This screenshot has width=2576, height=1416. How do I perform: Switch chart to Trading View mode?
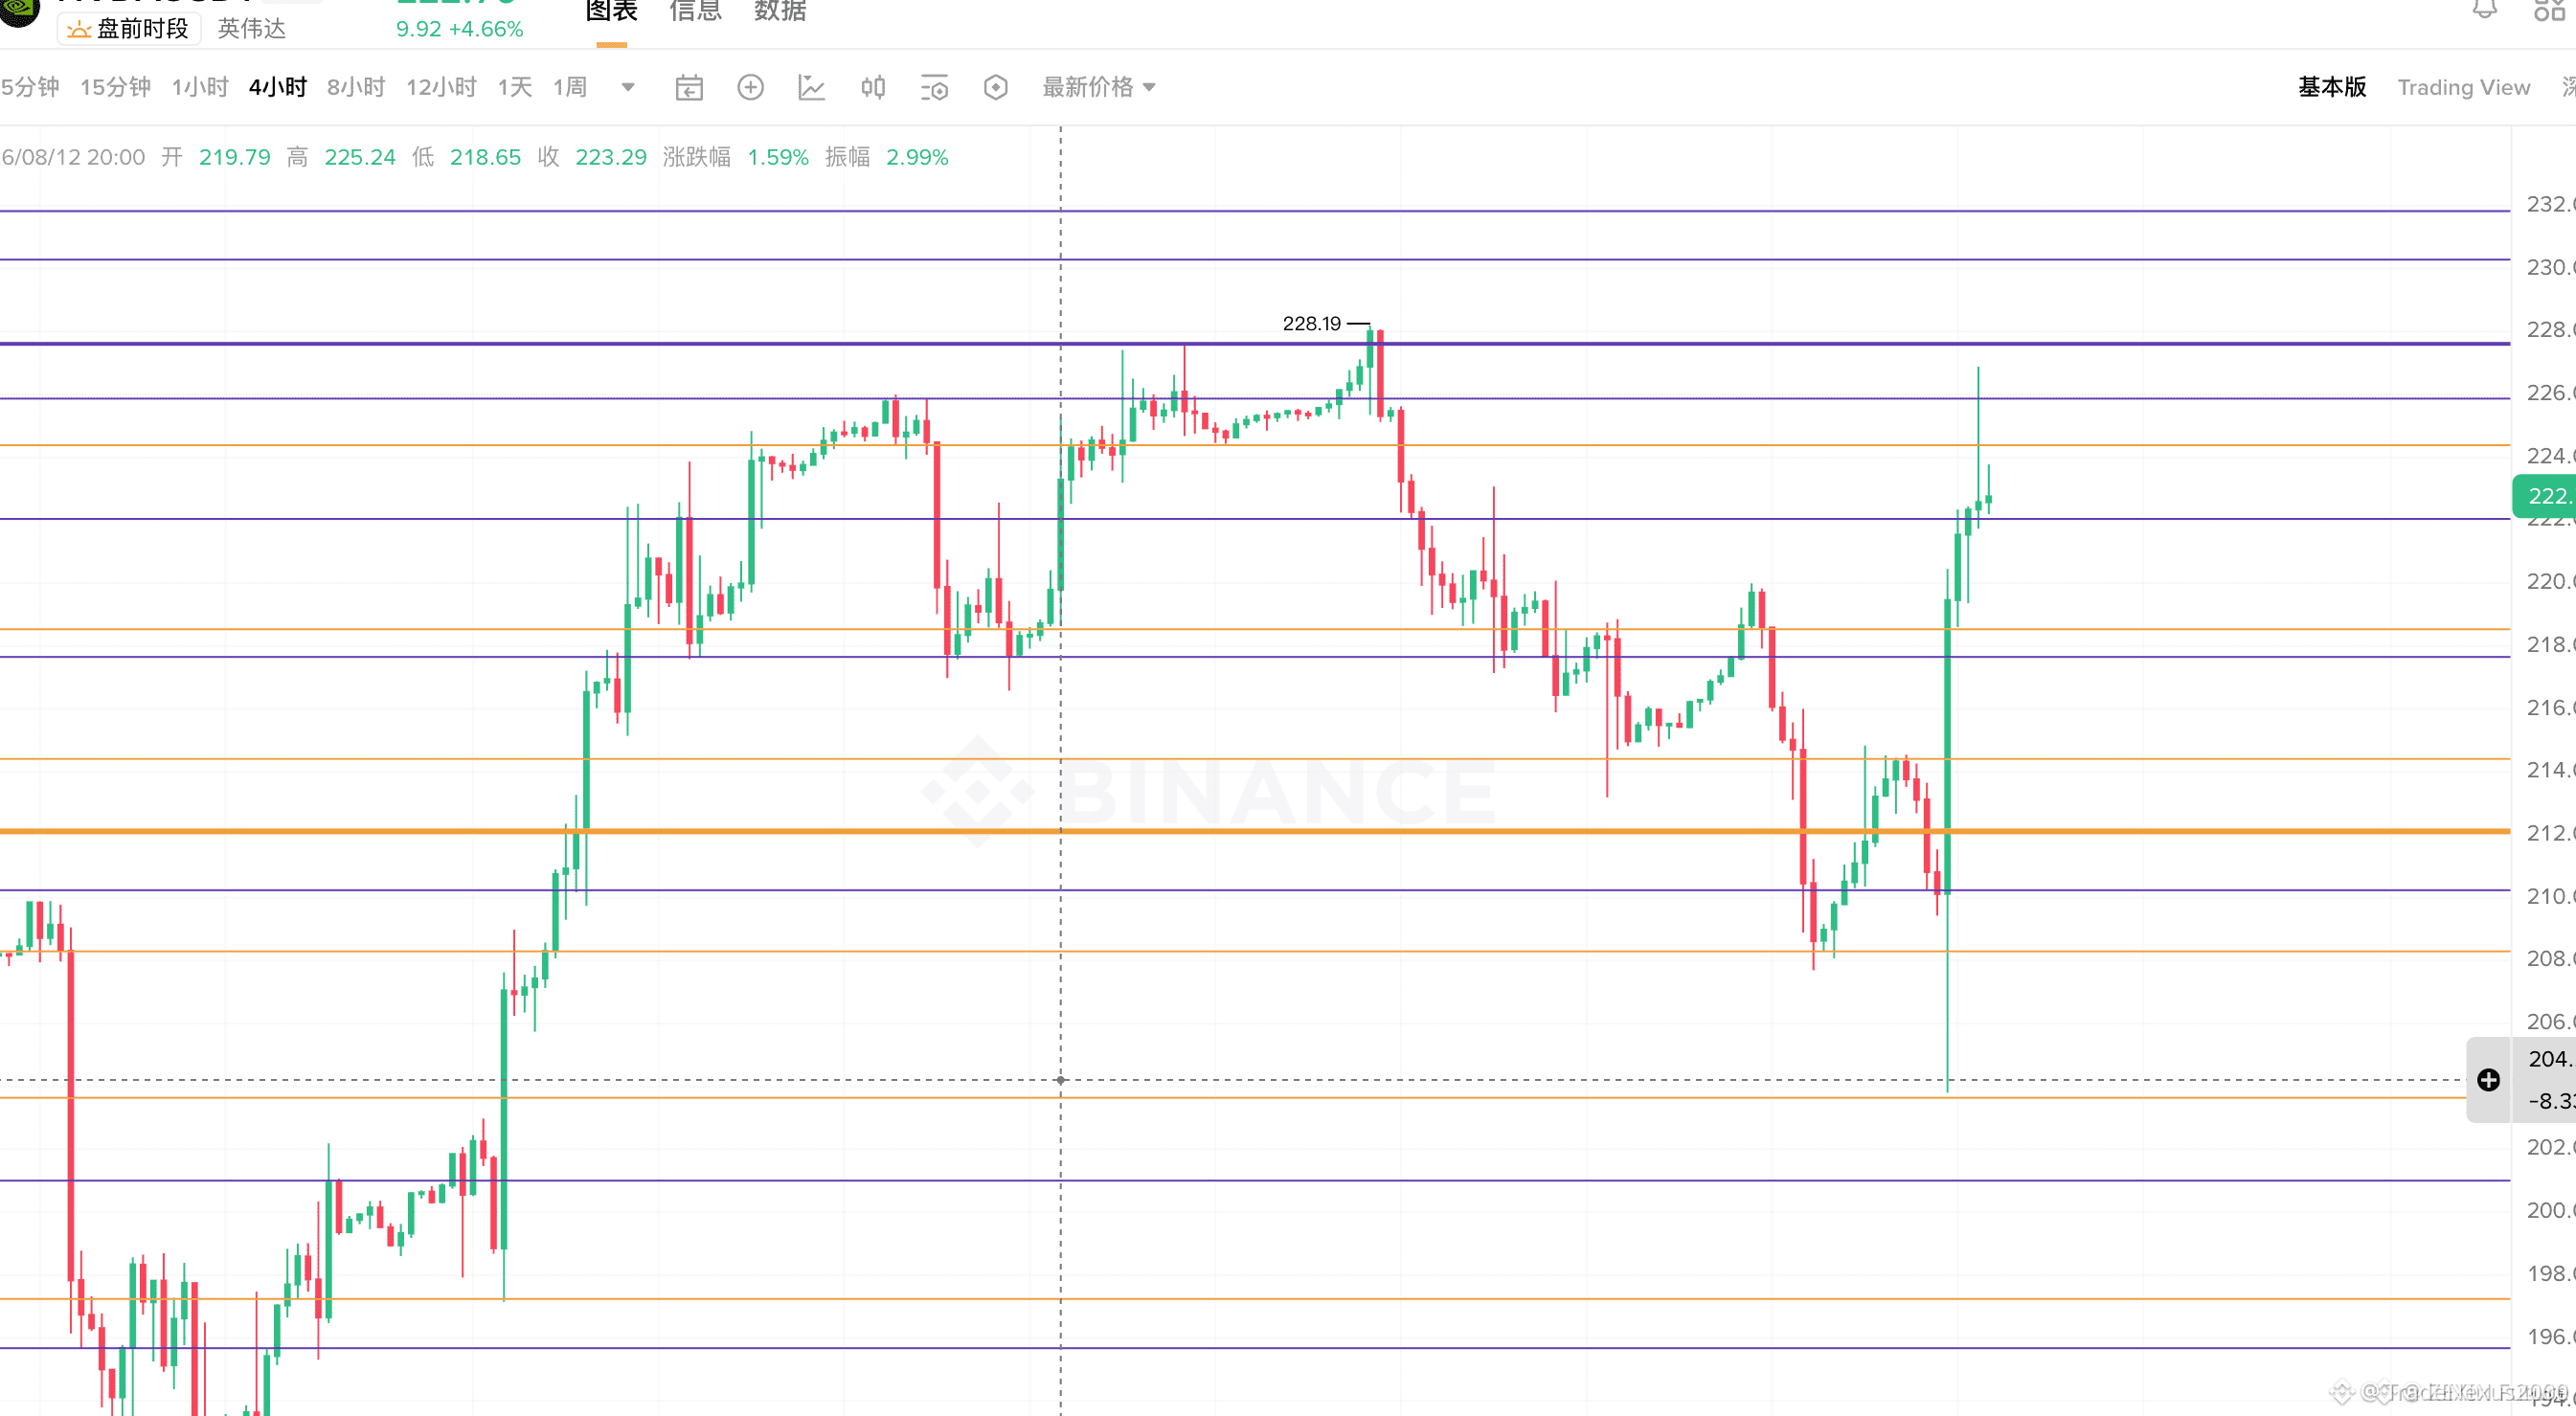click(2464, 87)
